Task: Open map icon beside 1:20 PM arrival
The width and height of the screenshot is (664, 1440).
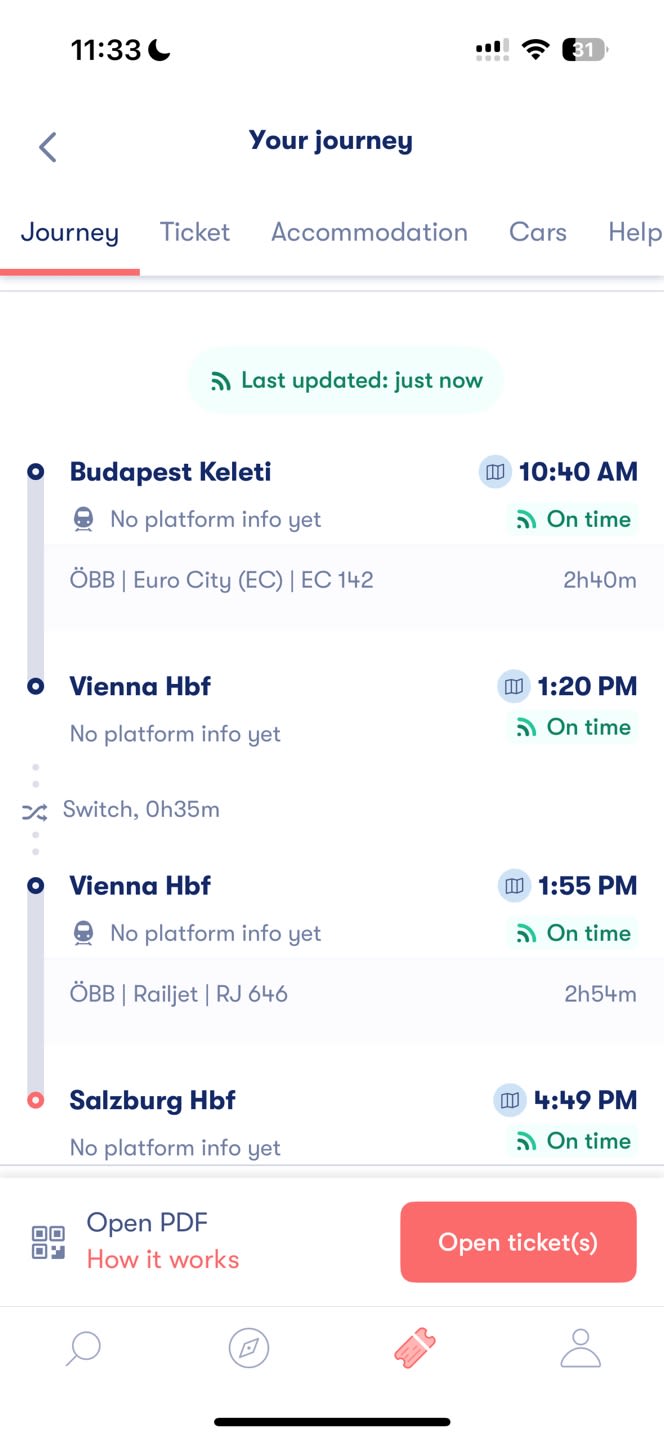Action: (514, 686)
